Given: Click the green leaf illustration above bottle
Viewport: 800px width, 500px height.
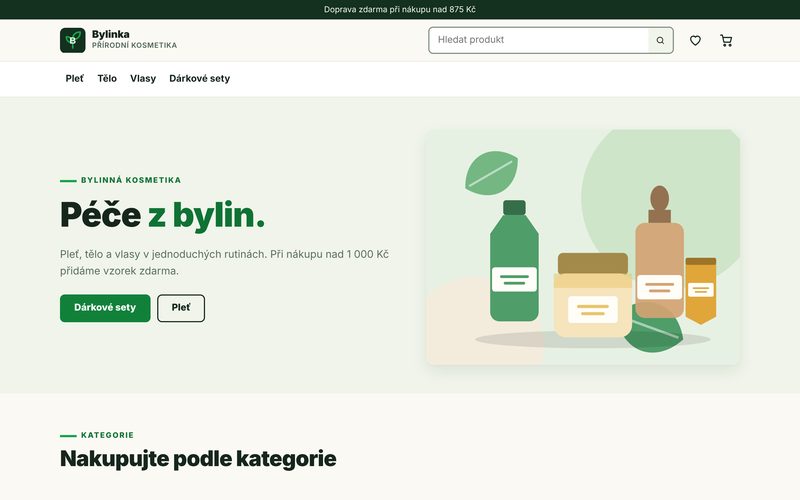Looking at the screenshot, I should click(x=491, y=173).
